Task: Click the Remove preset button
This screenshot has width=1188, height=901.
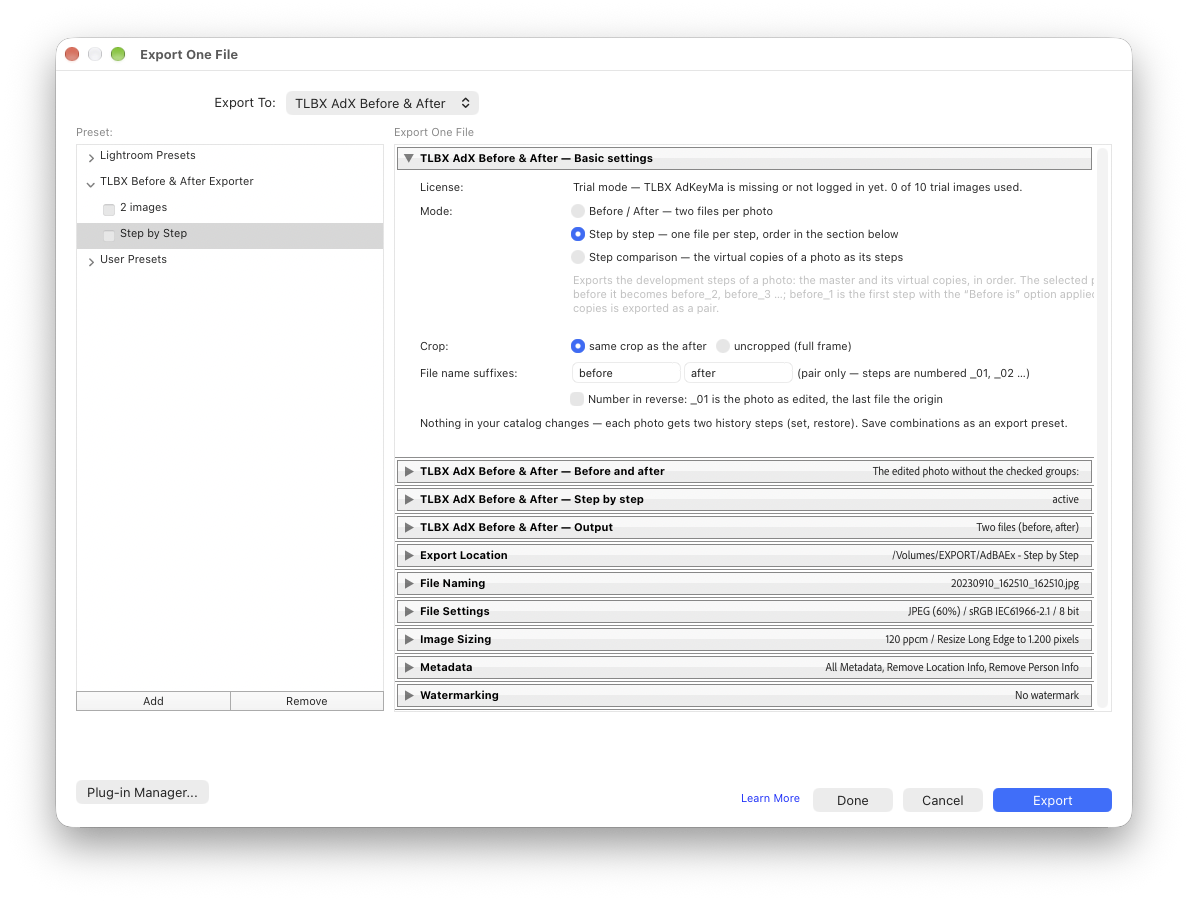Action: point(307,701)
